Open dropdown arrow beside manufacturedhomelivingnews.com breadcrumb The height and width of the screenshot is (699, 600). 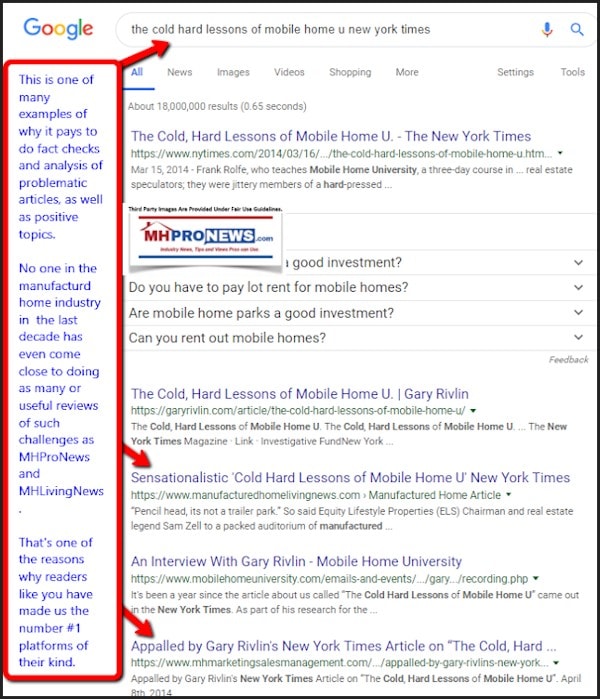coord(509,494)
